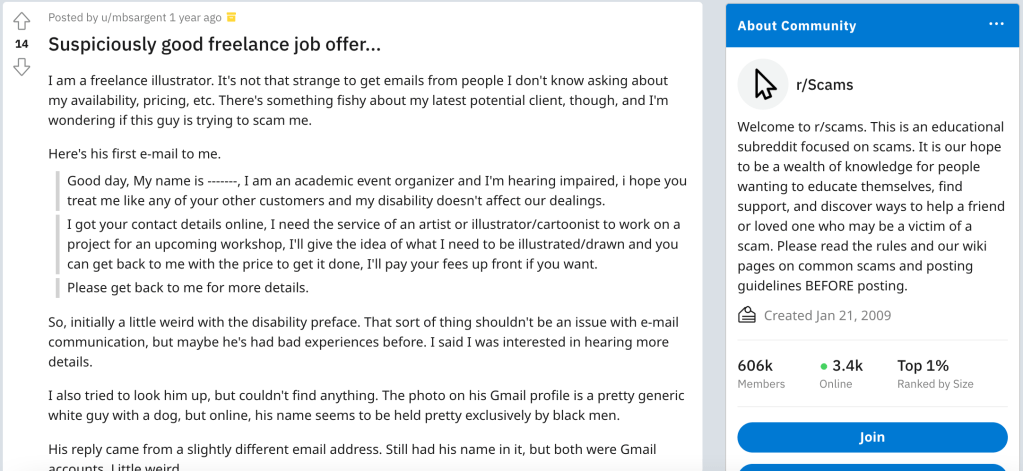Join the r/Scams community

tap(871, 437)
